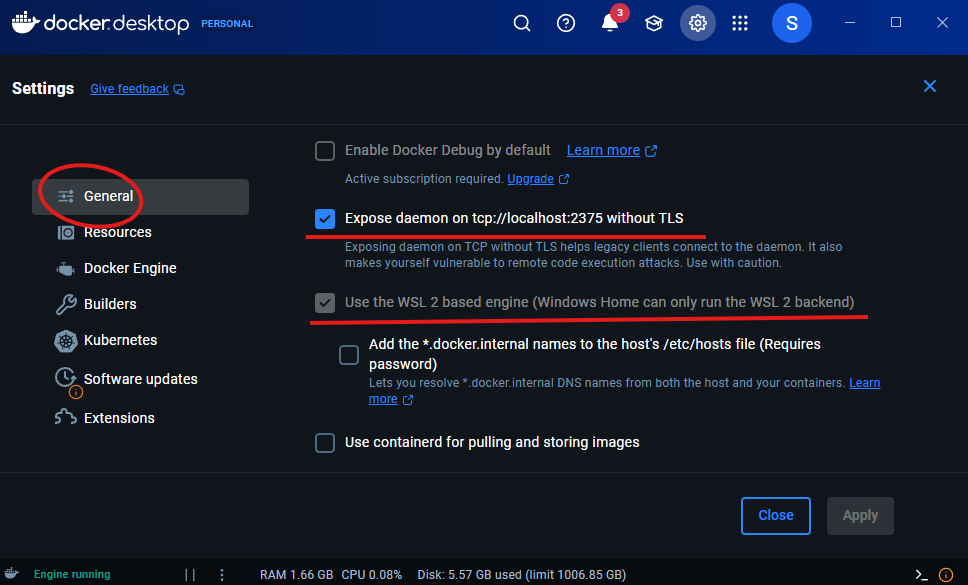Image resolution: width=968 pixels, height=585 pixels.
Task: Click the external link icon after Learn more at top
Action: 651,151
